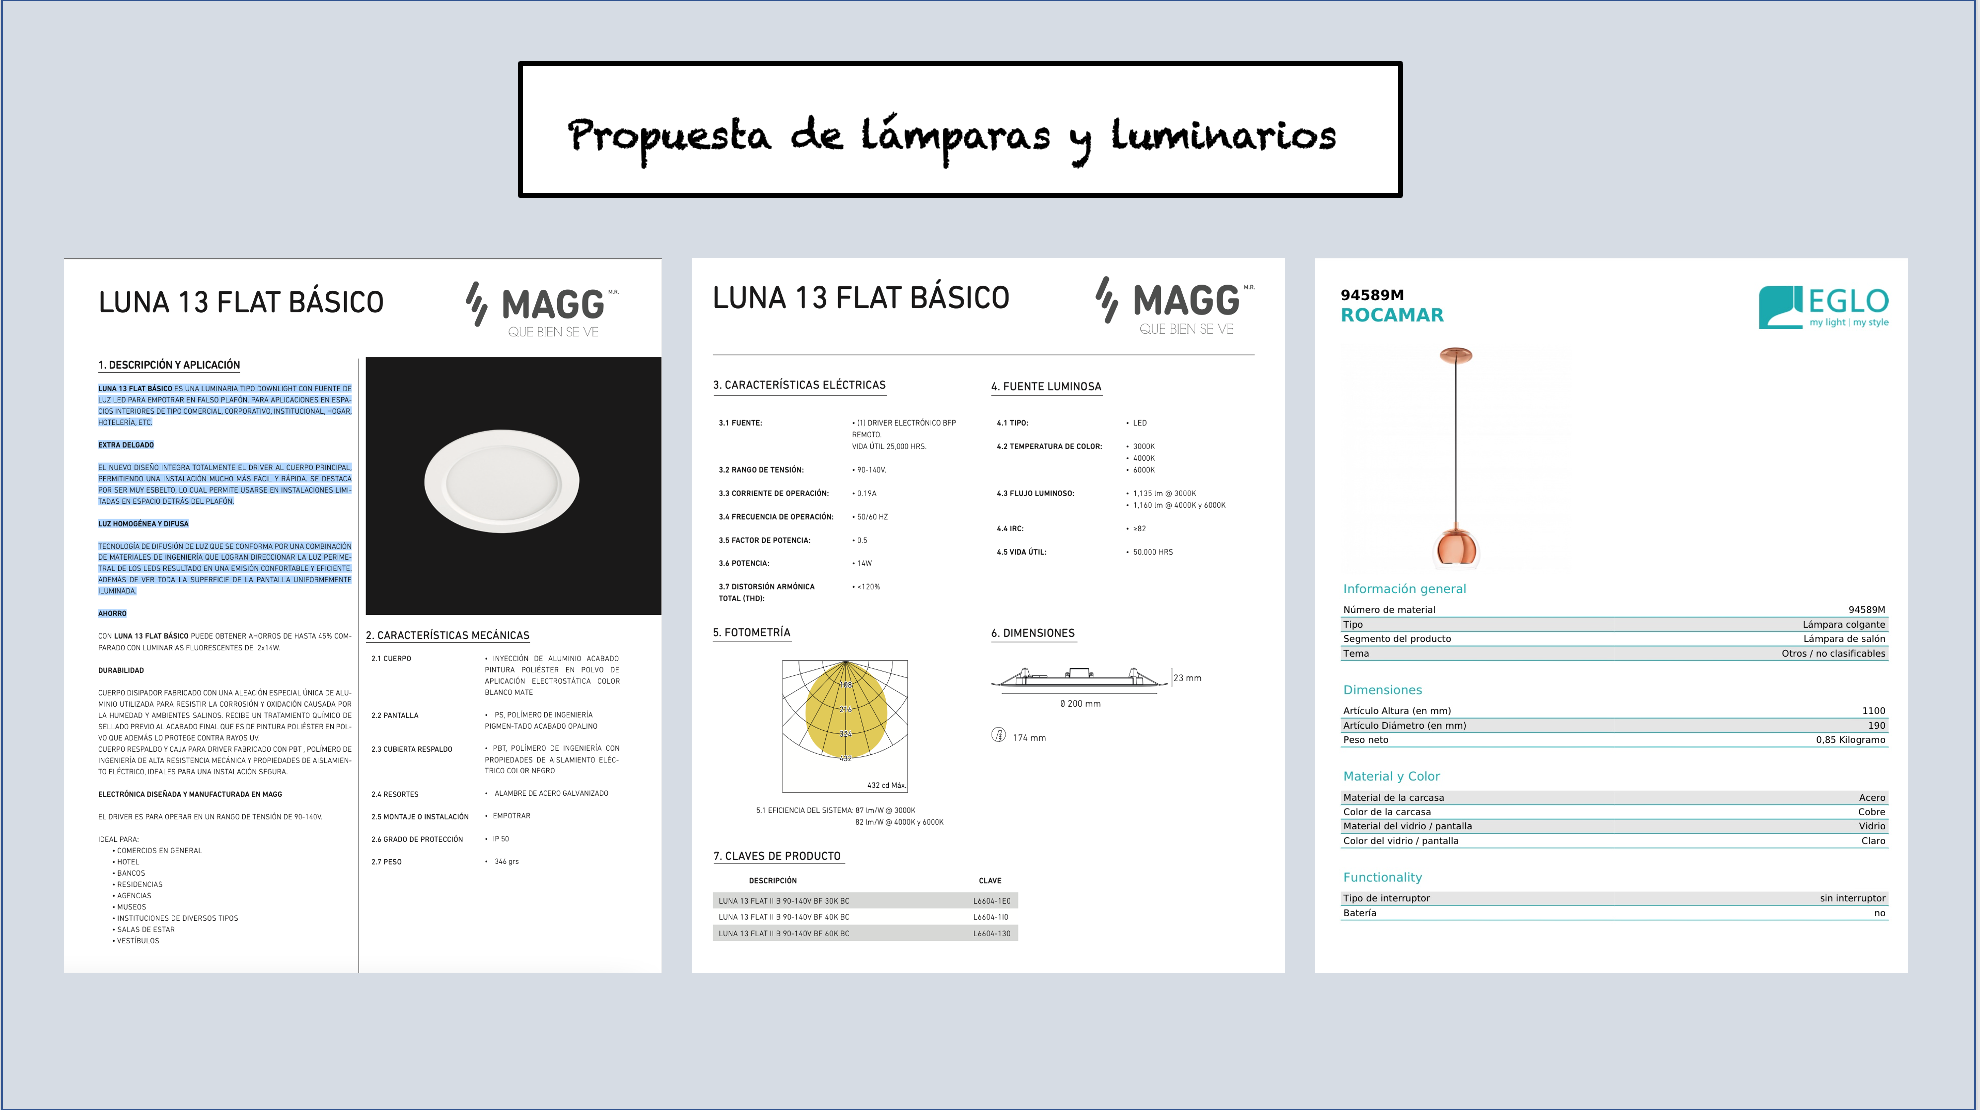Click the luminaire side-profile dimension drawing
The width and height of the screenshot is (1980, 1110).
click(1078, 679)
